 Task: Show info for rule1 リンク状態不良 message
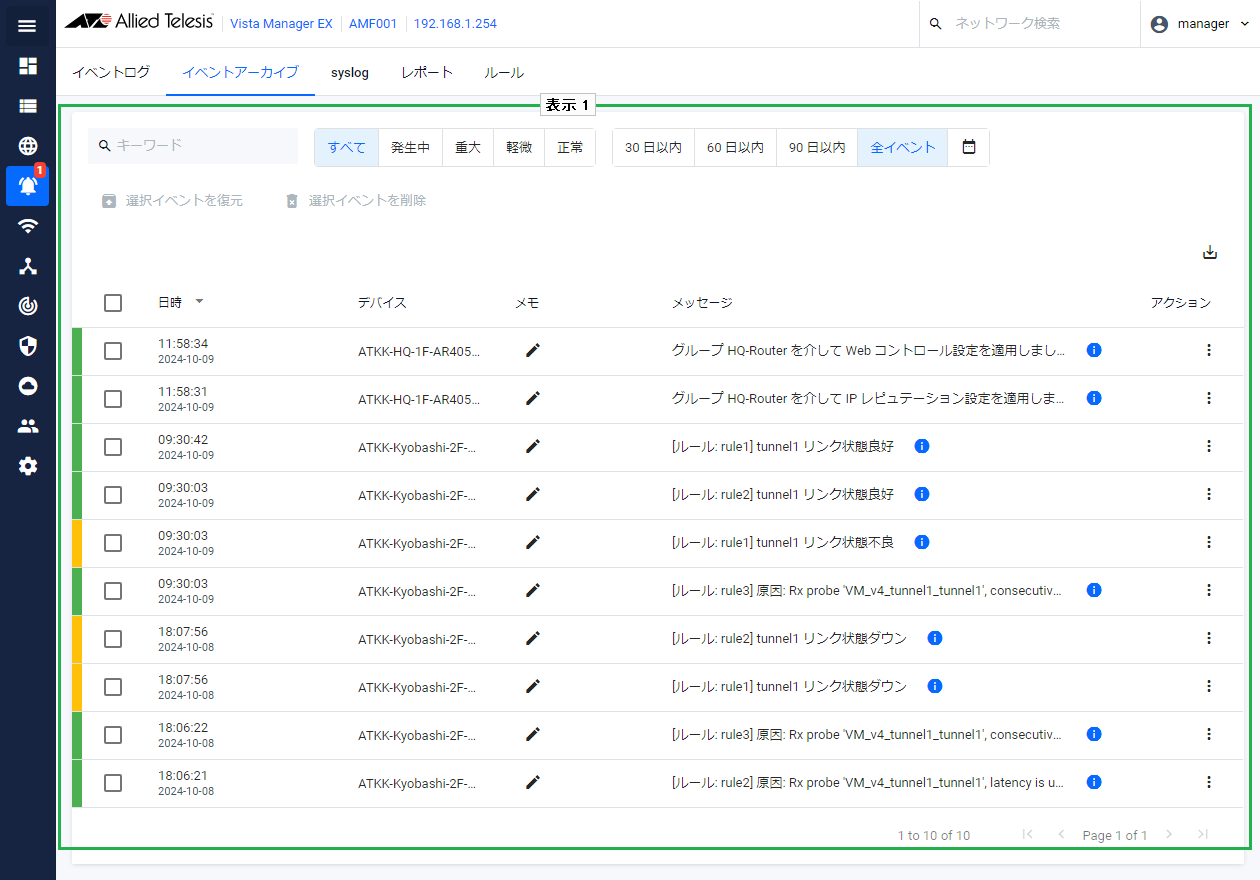[922, 542]
